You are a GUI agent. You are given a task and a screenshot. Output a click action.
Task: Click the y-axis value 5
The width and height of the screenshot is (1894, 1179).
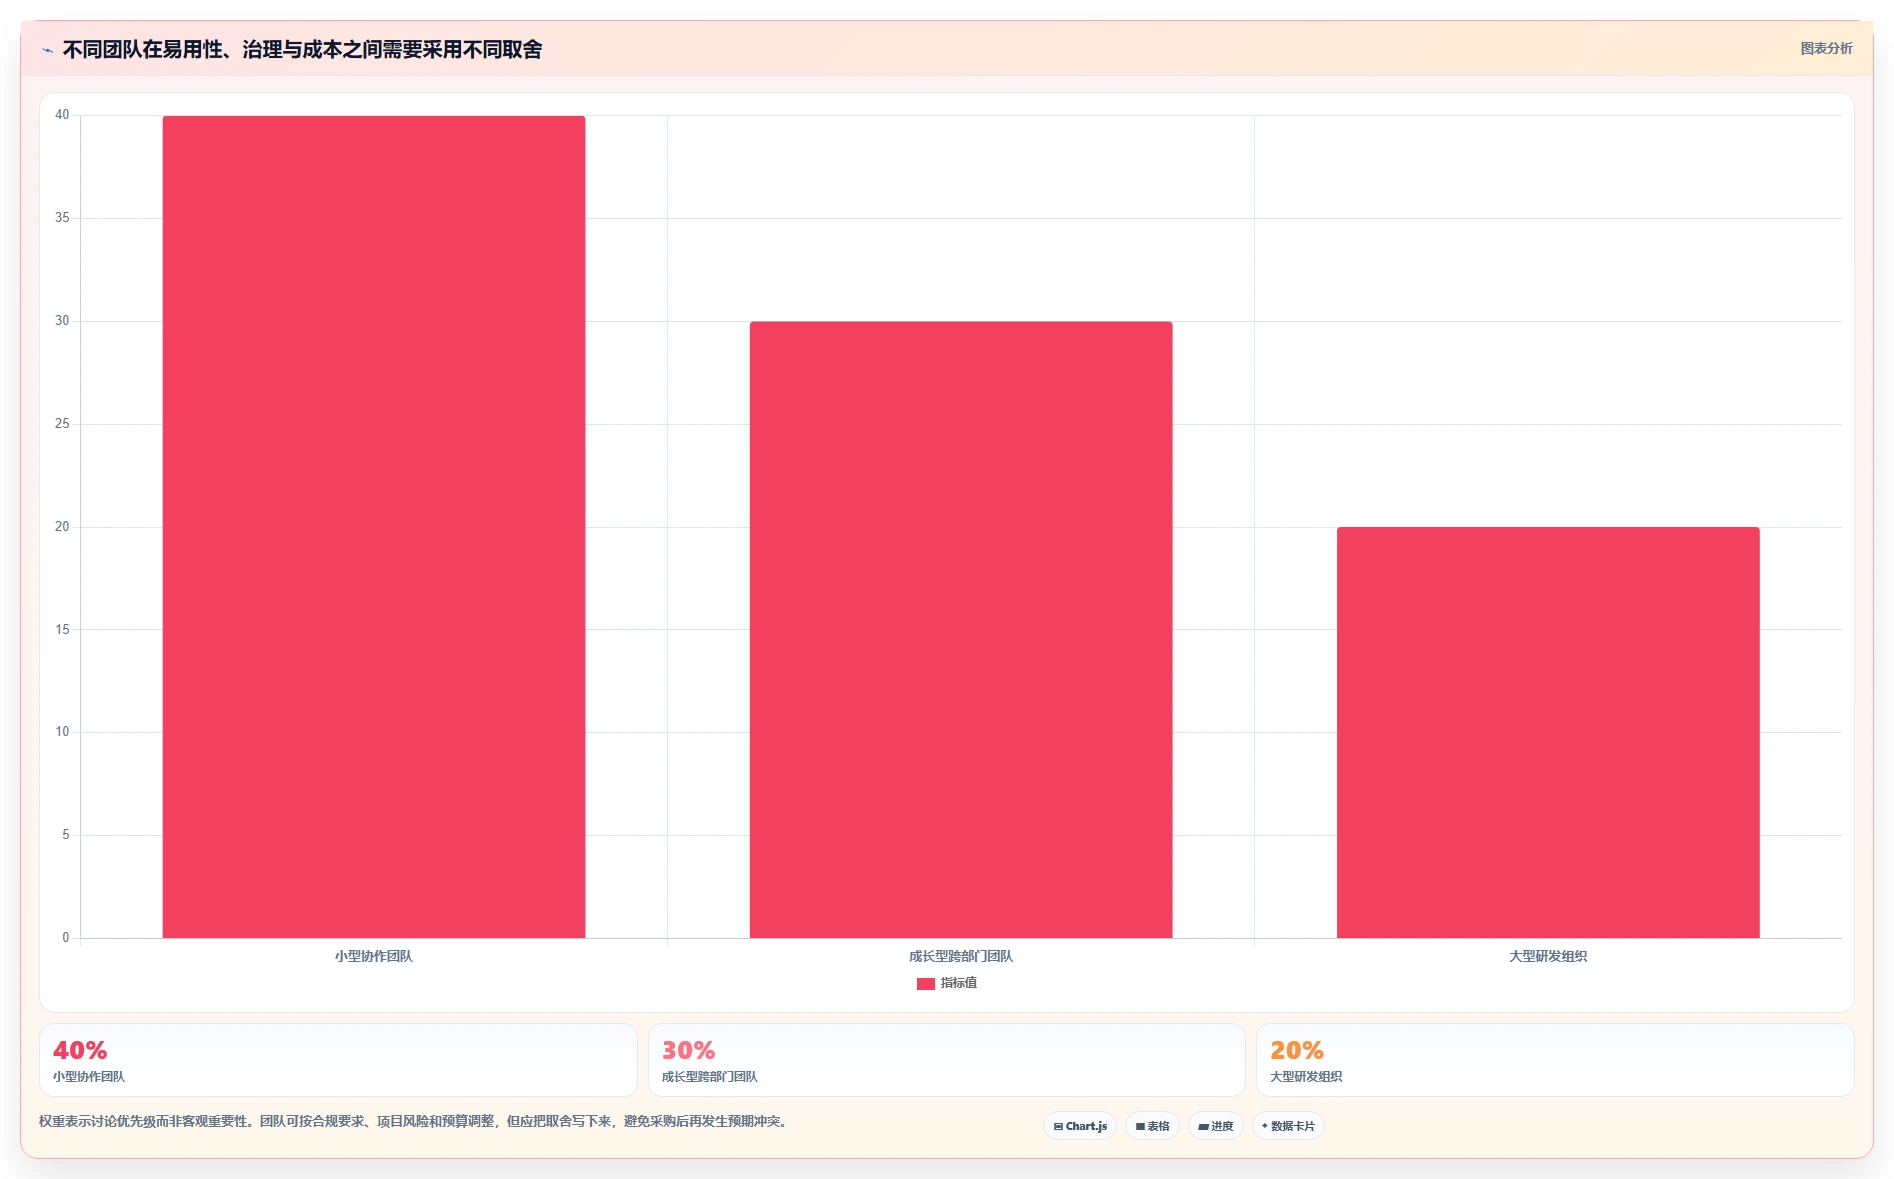(66, 835)
